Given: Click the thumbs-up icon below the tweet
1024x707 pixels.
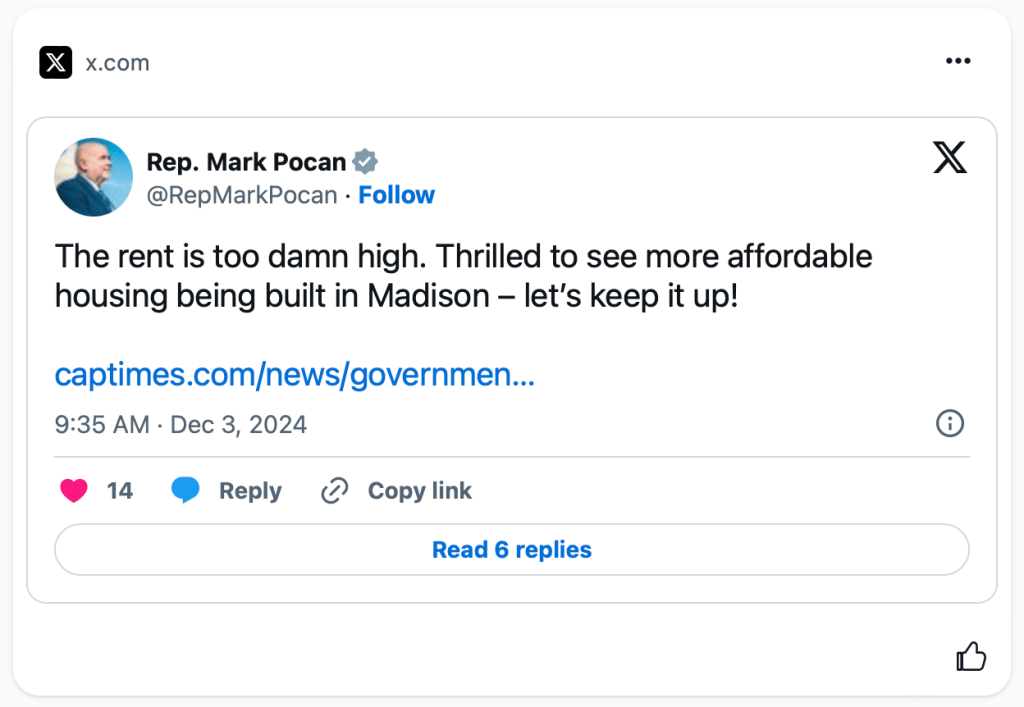Looking at the screenshot, I should [971, 657].
